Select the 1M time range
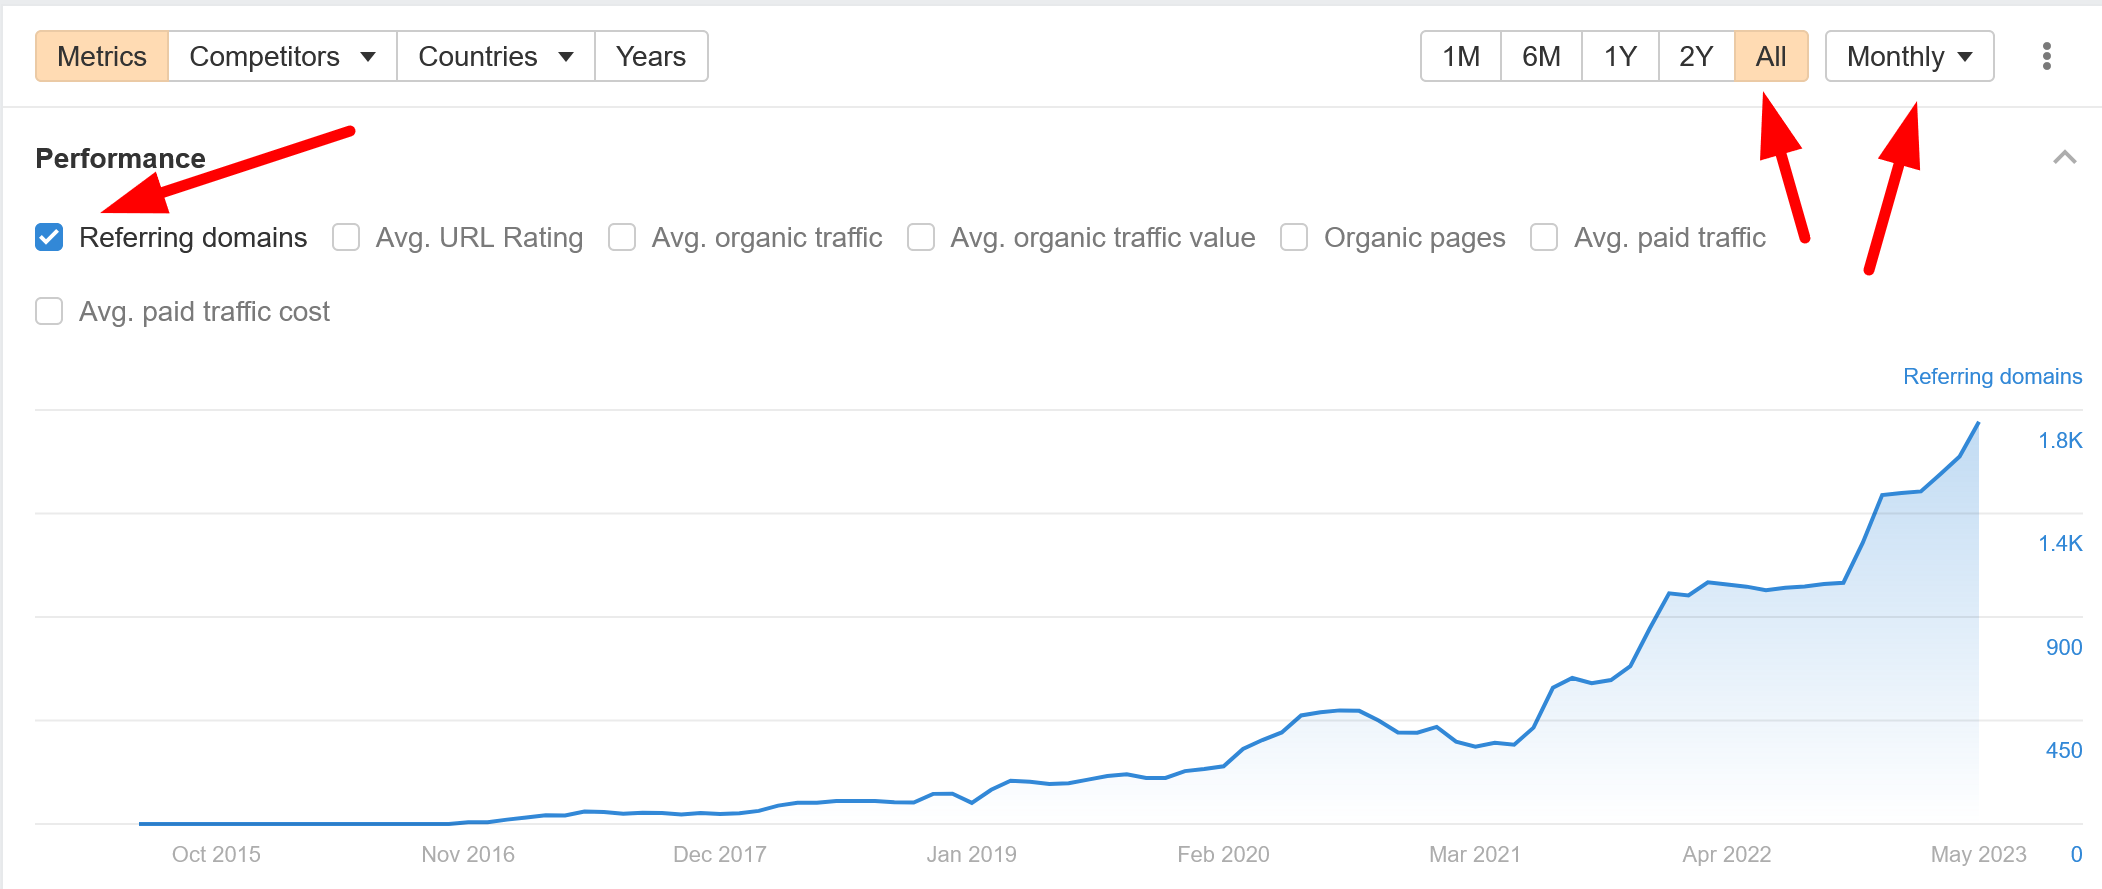The image size is (2102, 889). pos(1461,56)
